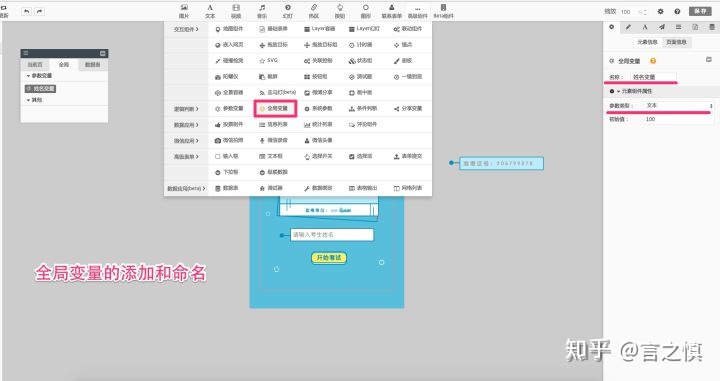Viewport: 720px width, 381px height.
Task: Minimize the variable list panel
Action: coord(103,54)
